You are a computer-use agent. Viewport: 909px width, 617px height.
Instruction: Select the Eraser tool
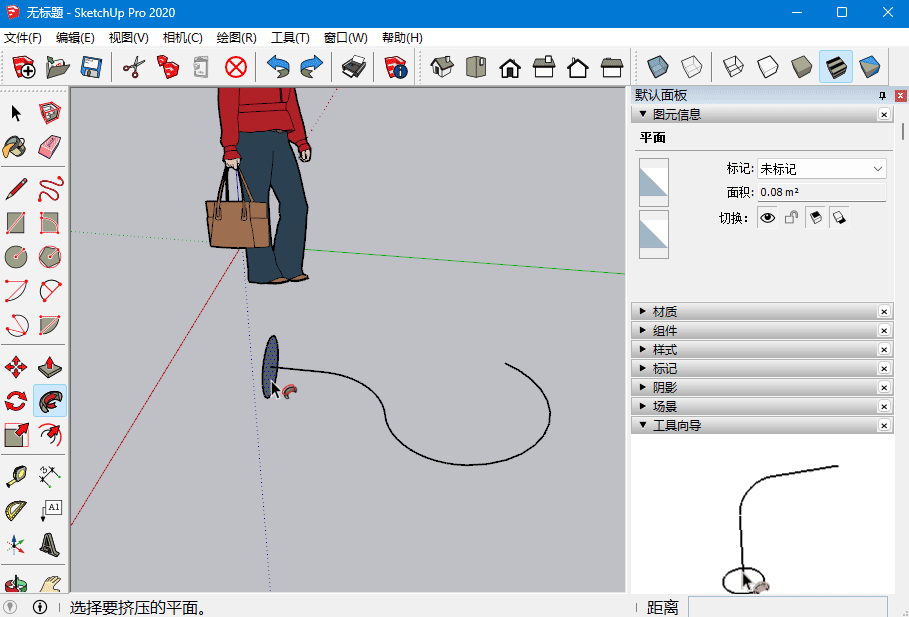(x=50, y=147)
